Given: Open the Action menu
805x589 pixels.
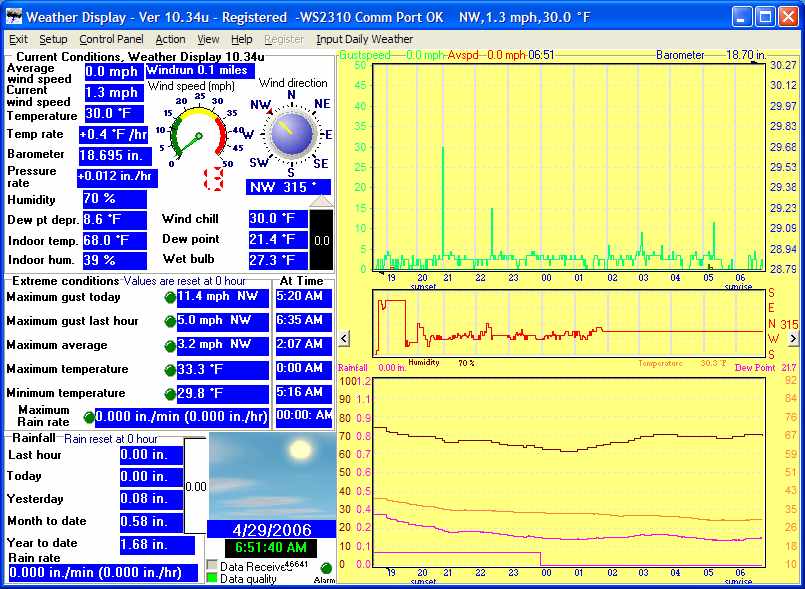Looking at the screenshot, I should click(x=170, y=40).
